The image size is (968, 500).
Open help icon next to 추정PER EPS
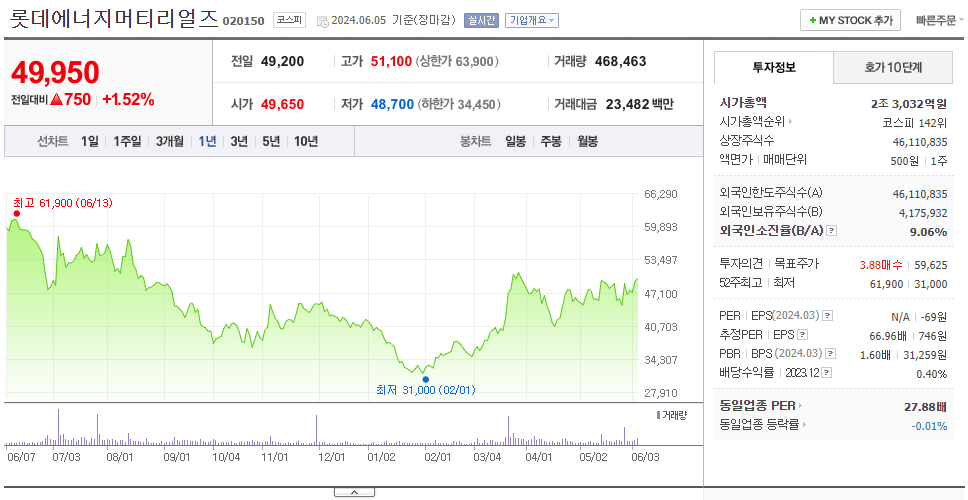[x=802, y=335]
